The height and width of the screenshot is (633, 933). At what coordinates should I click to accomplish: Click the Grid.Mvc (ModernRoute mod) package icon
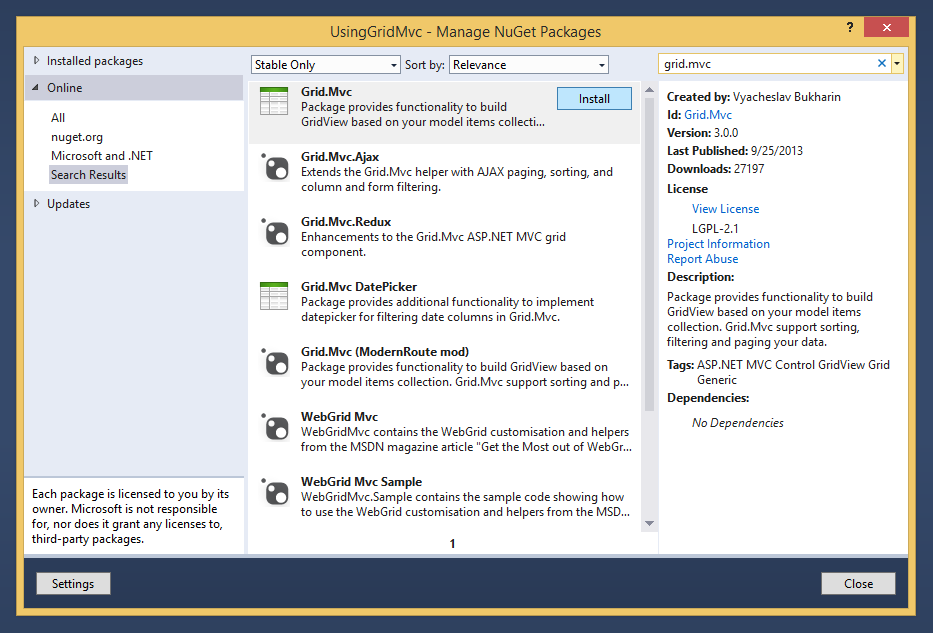point(275,361)
